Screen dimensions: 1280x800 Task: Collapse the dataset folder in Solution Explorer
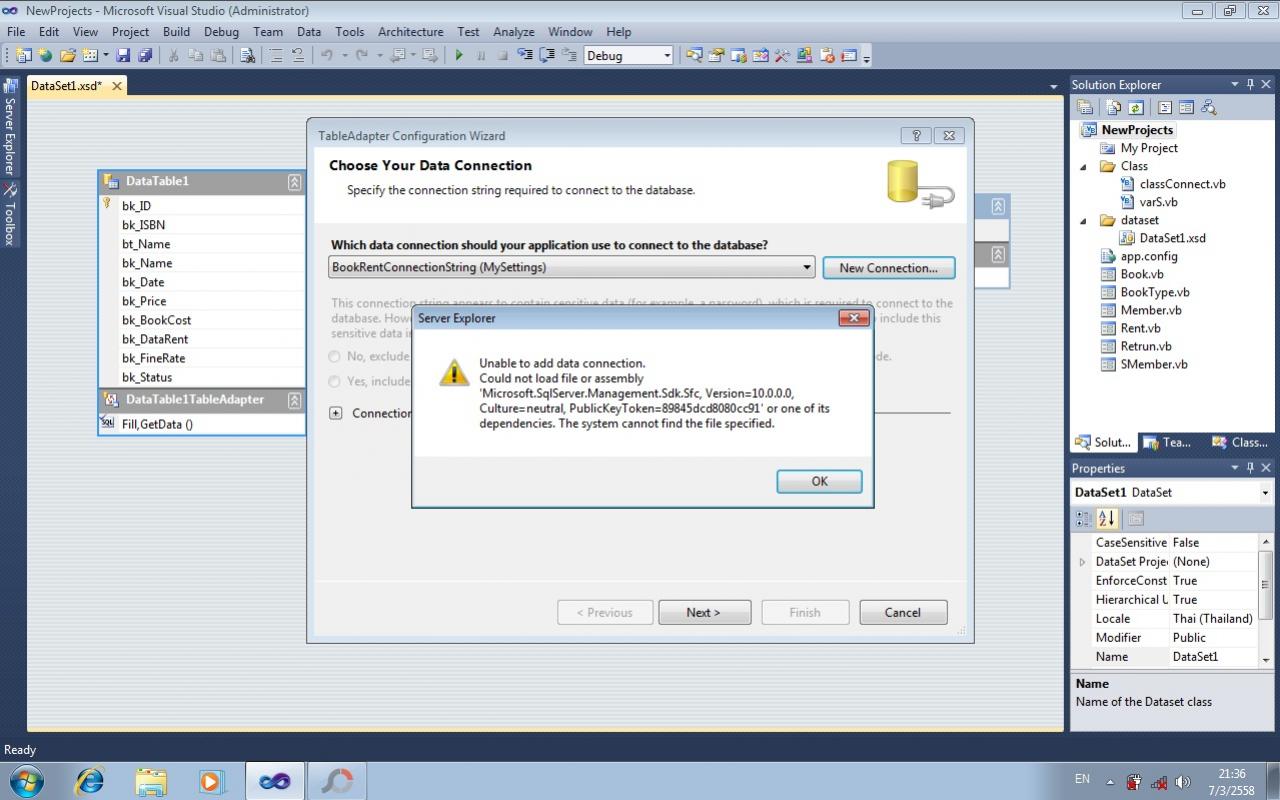click(x=1083, y=221)
